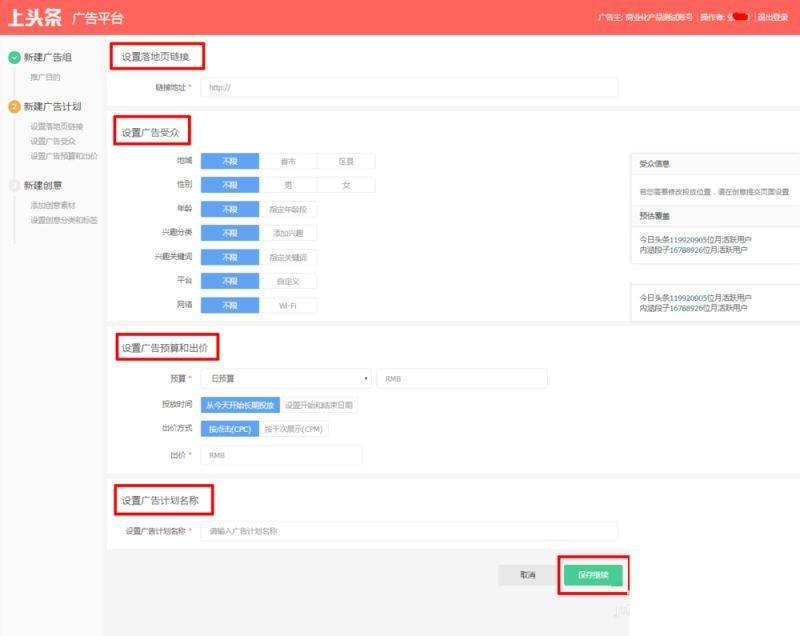Select 省市 for the 地域 targeting
800x636 pixels.
(x=288, y=161)
